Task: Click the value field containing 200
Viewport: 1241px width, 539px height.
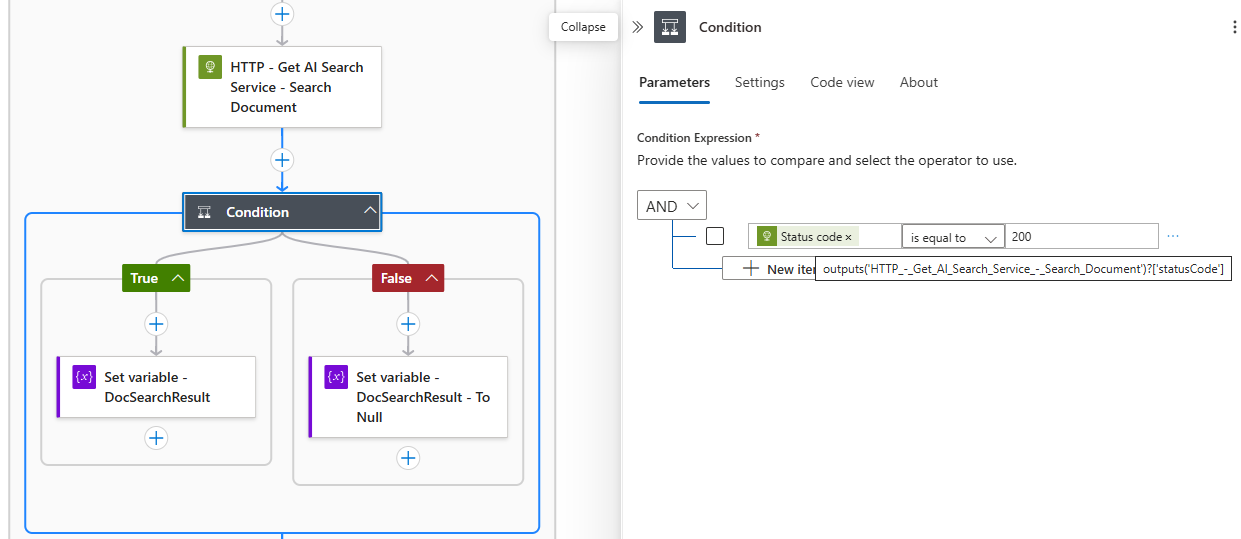Action: coord(1080,237)
